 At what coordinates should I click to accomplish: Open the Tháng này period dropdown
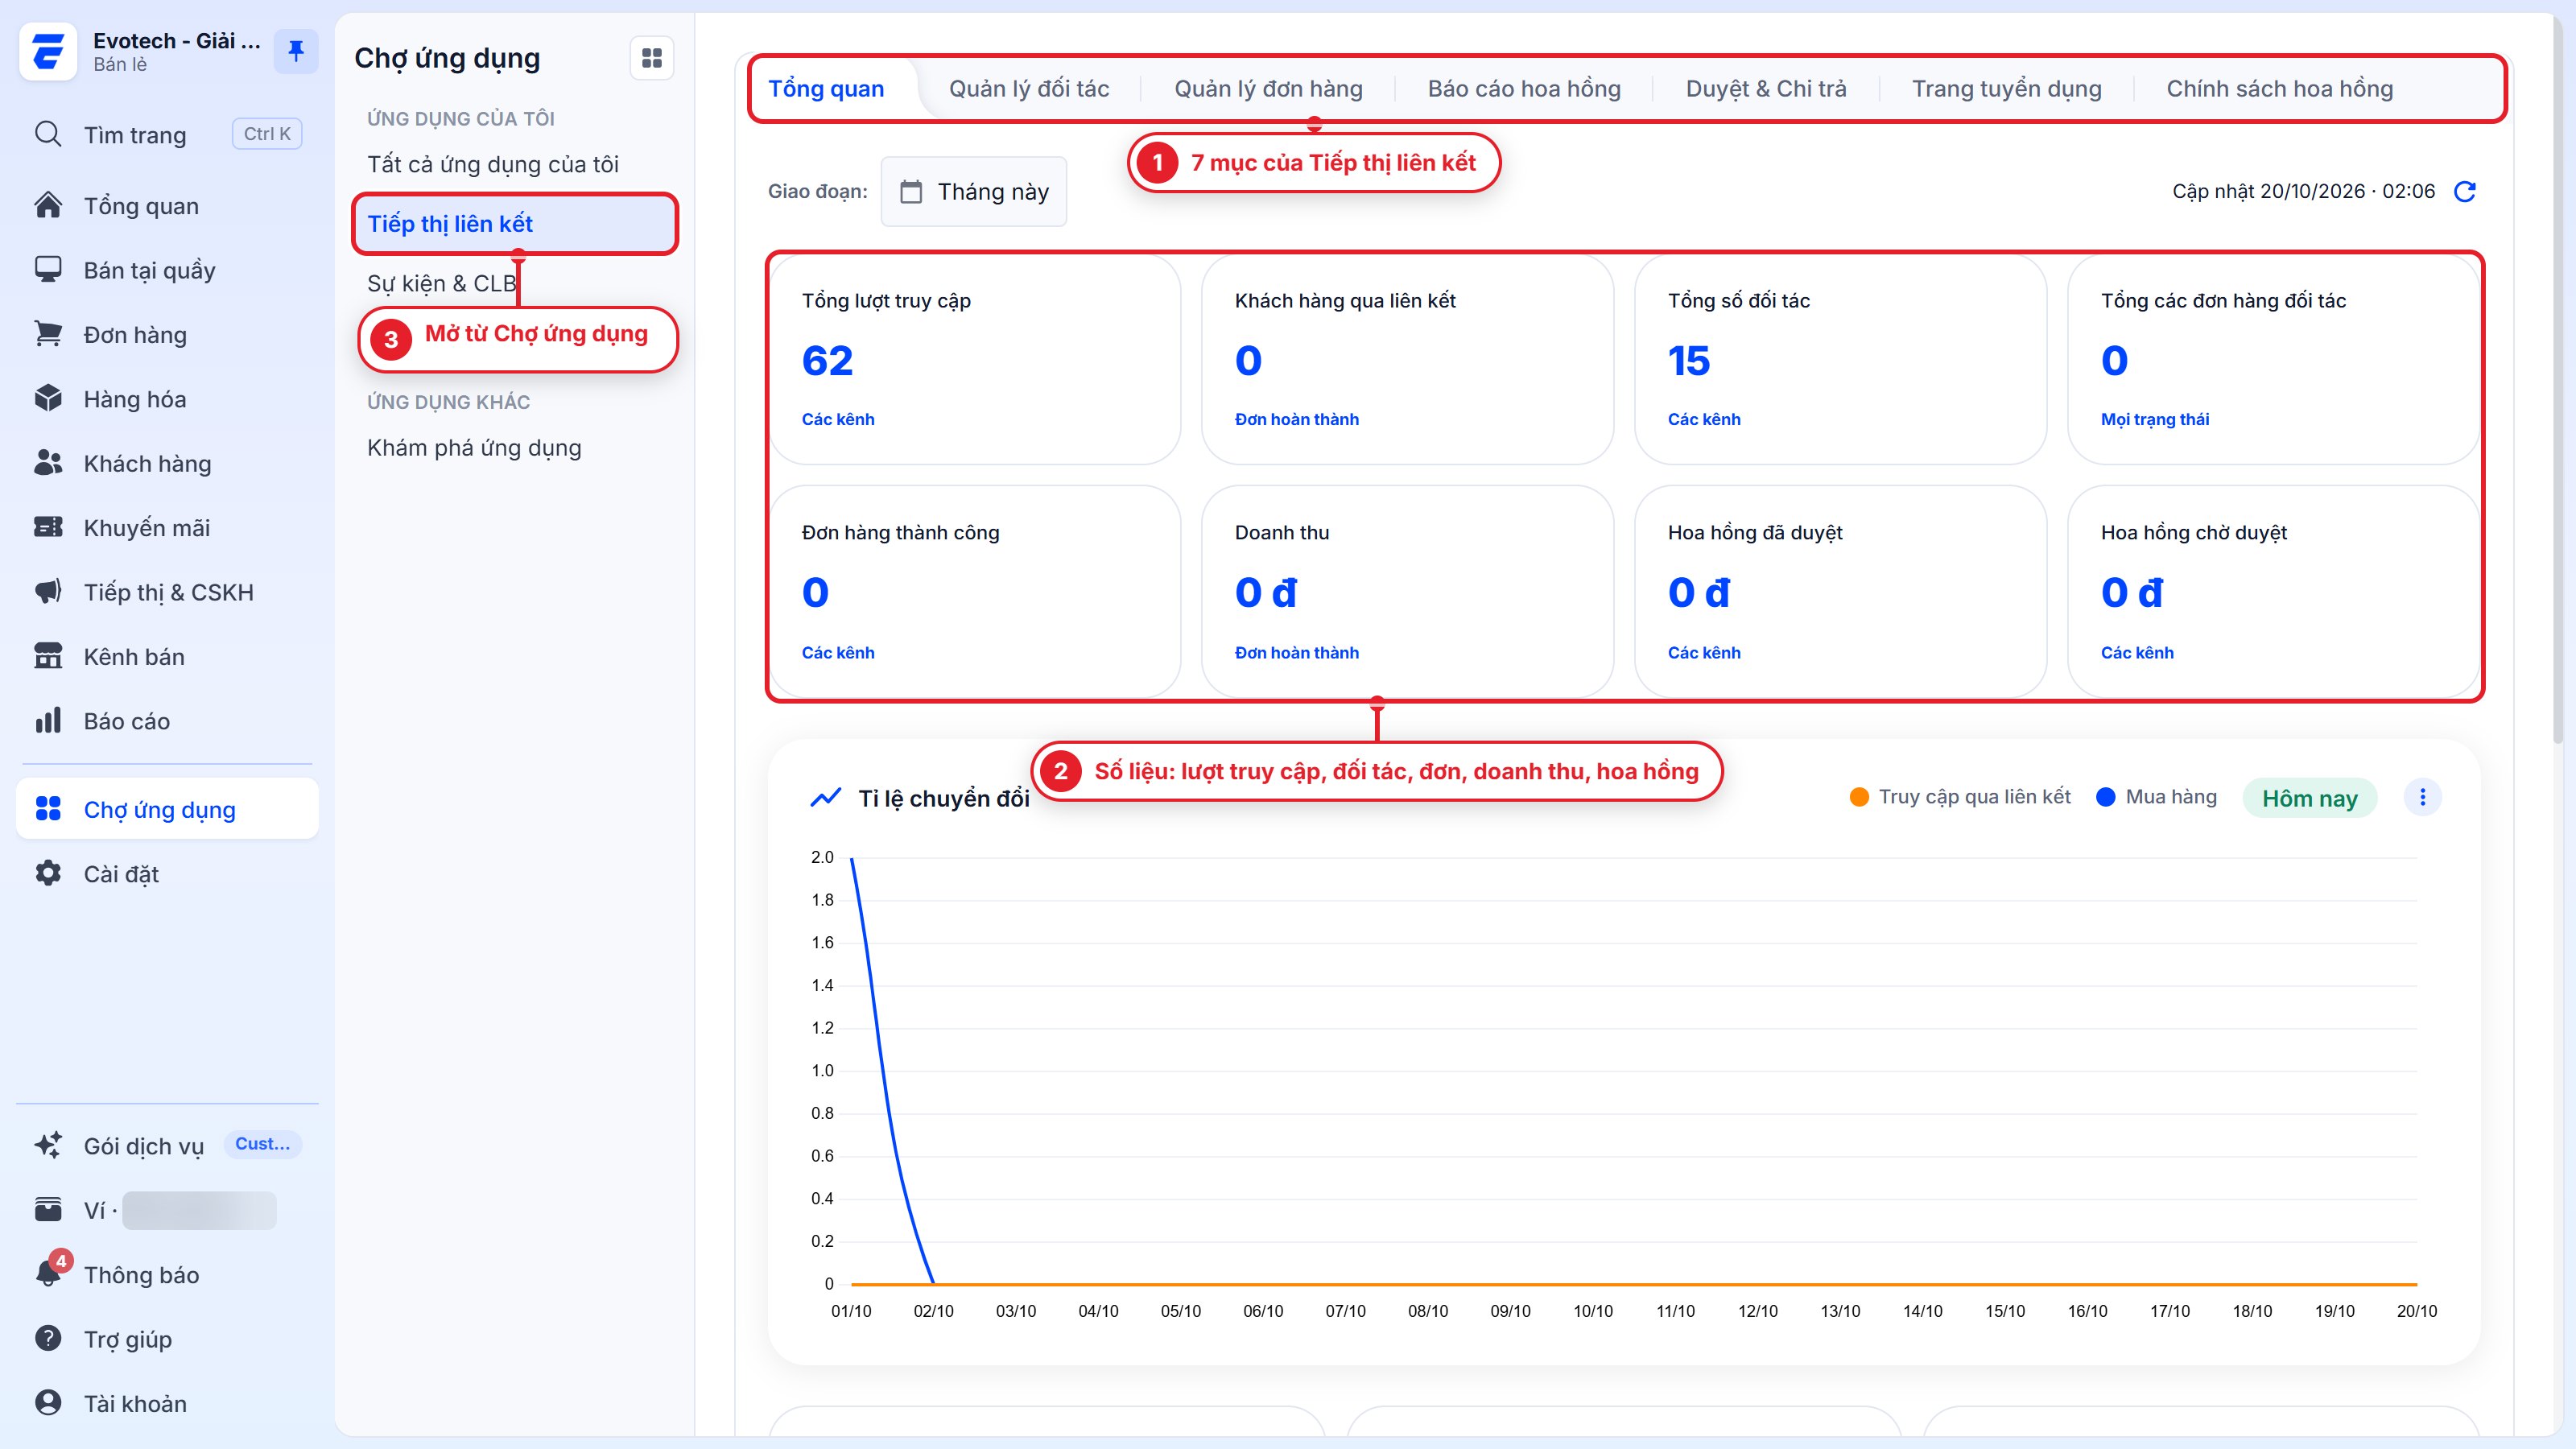[x=974, y=191]
